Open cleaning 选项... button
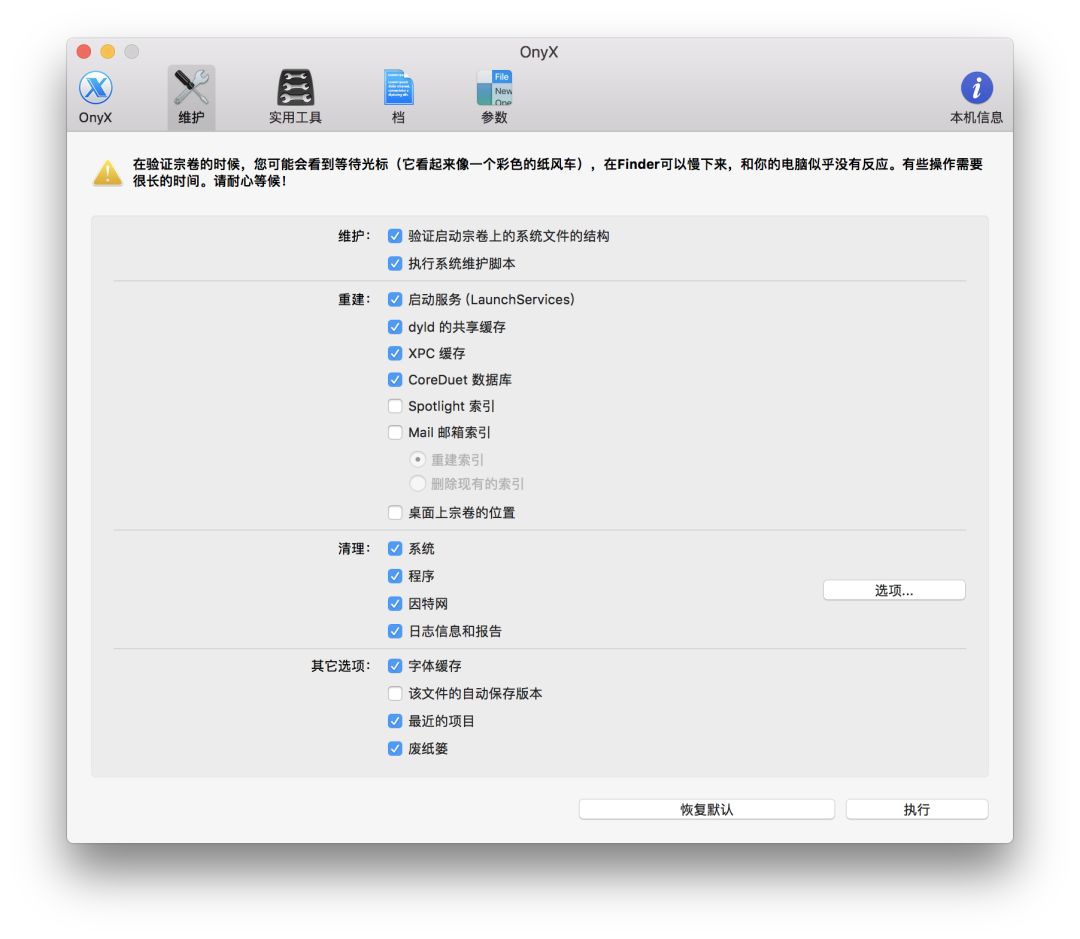The image size is (1080, 939). [894, 590]
